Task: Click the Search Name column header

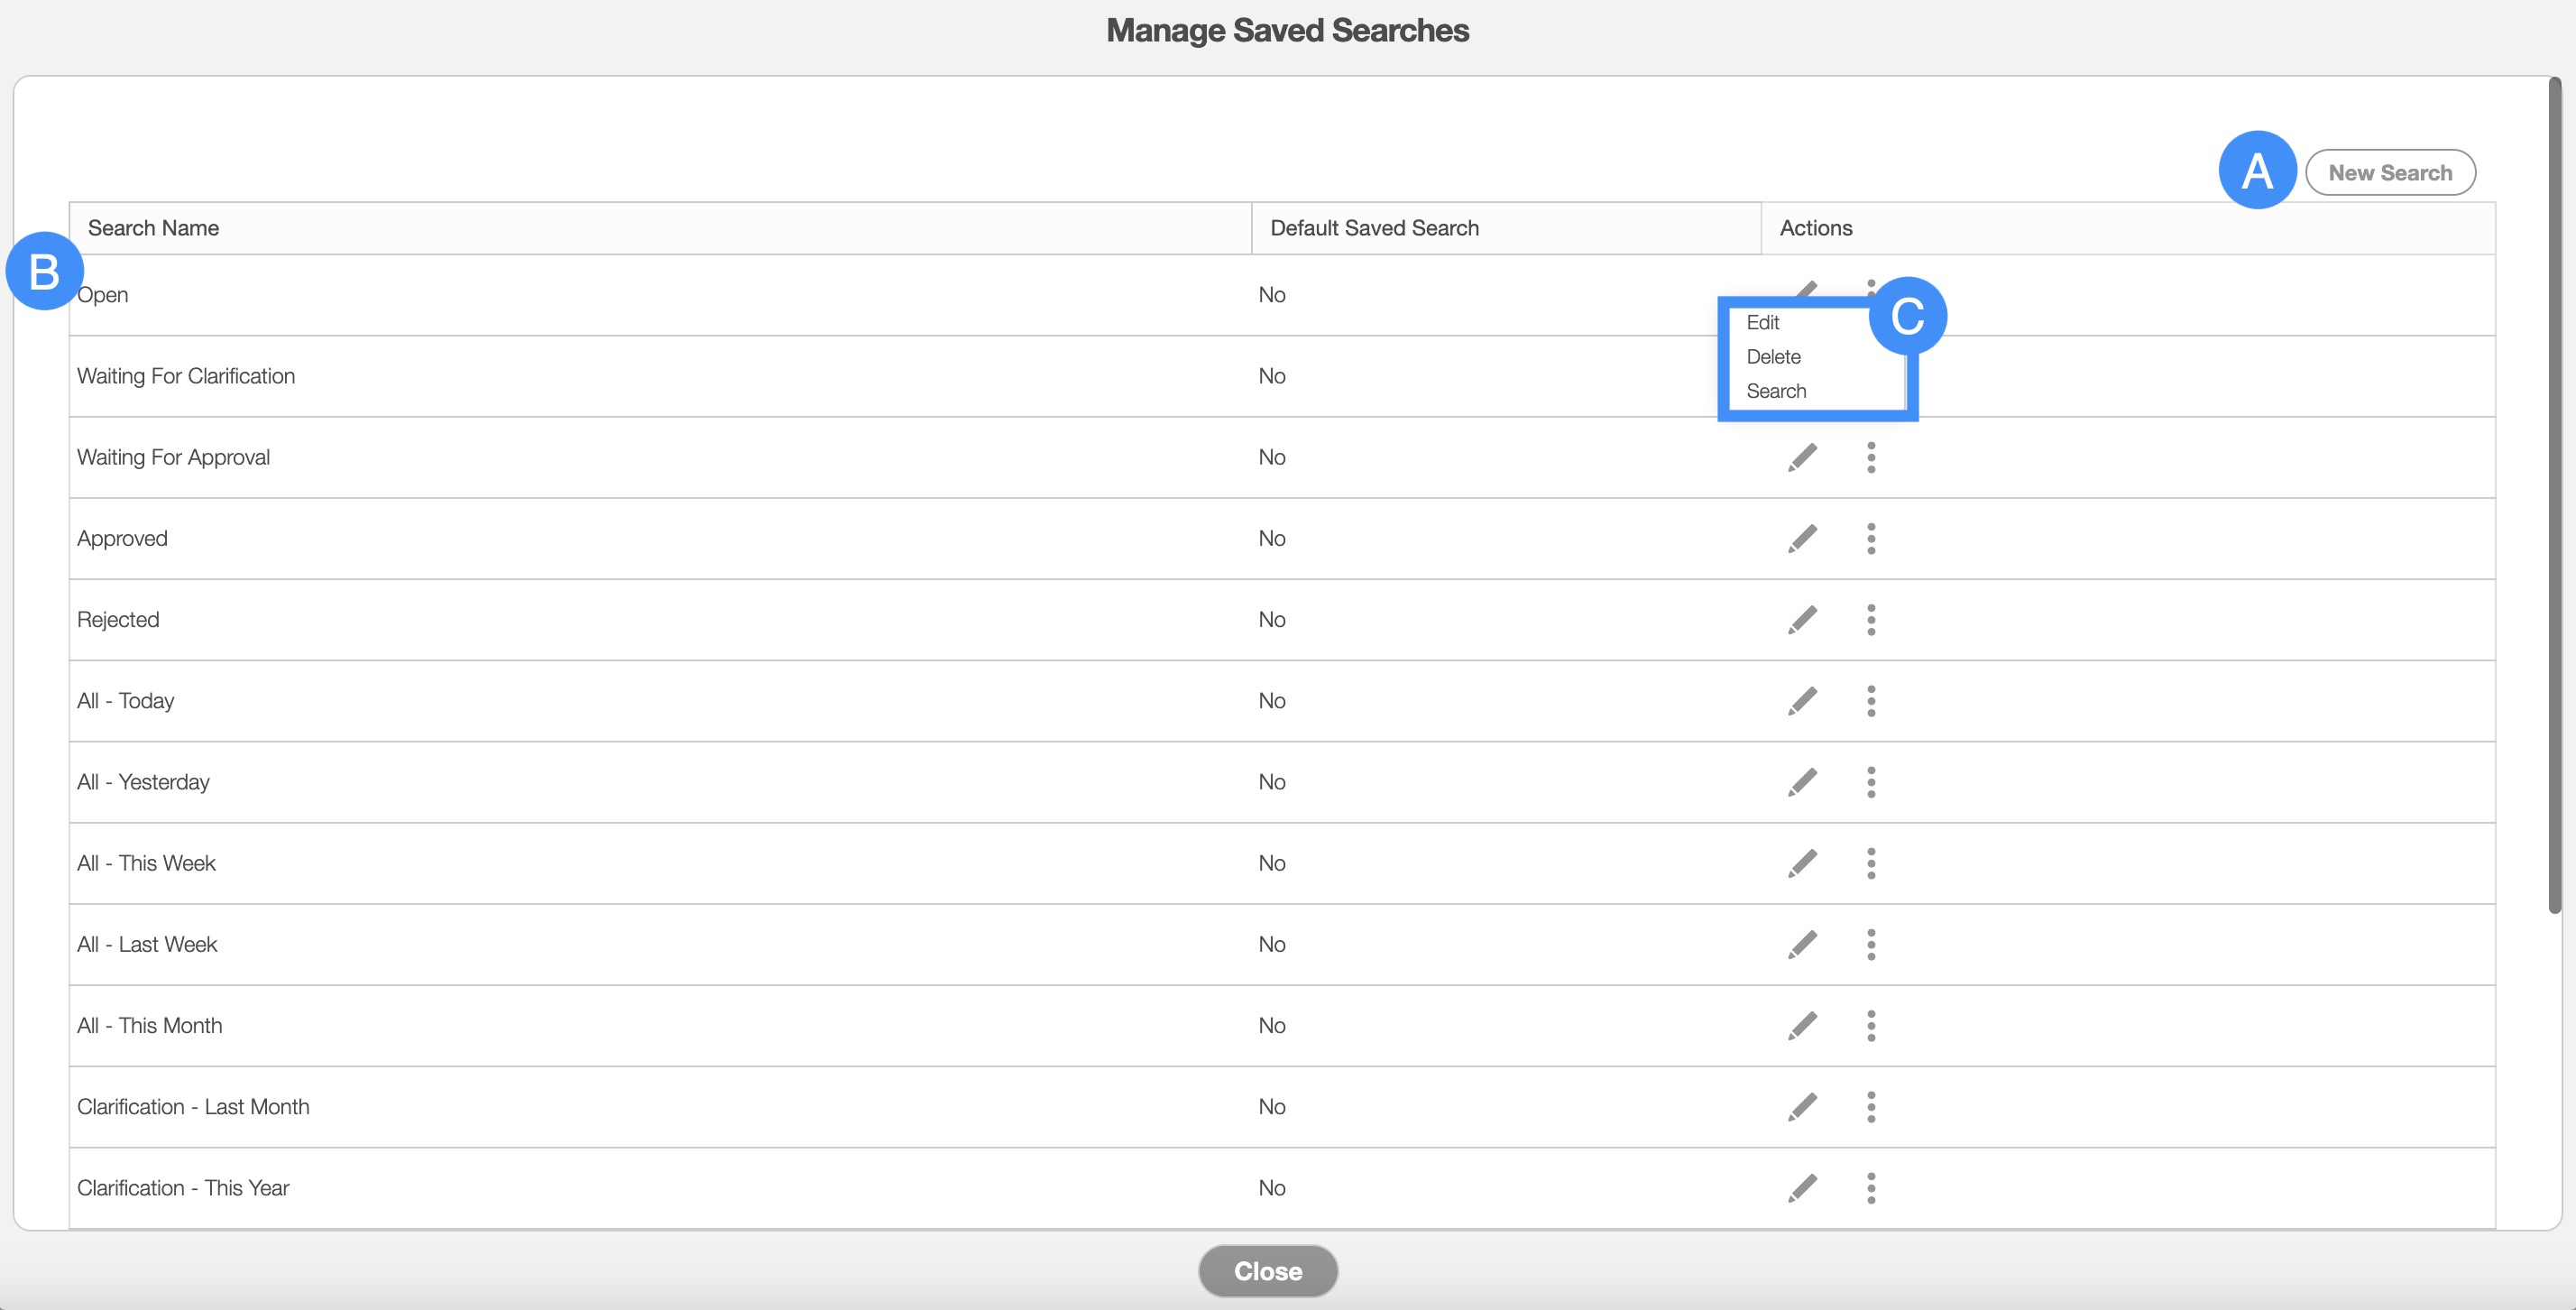Action: coord(154,228)
